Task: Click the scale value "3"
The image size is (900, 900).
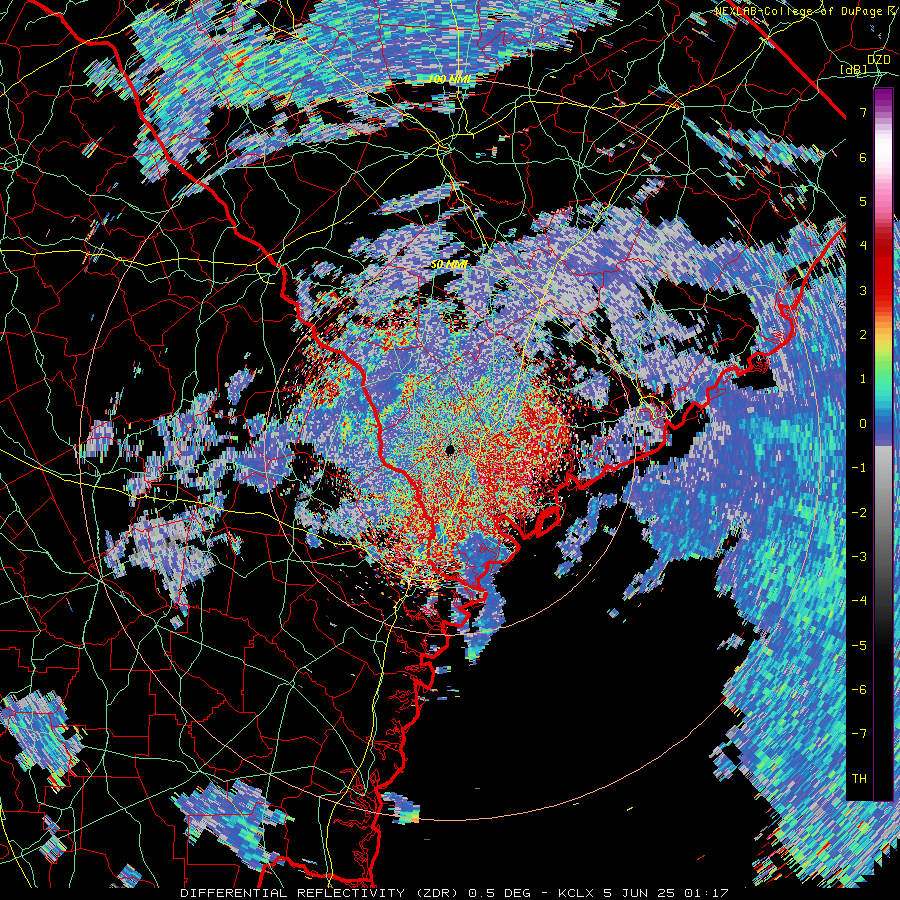Action: [x=863, y=290]
